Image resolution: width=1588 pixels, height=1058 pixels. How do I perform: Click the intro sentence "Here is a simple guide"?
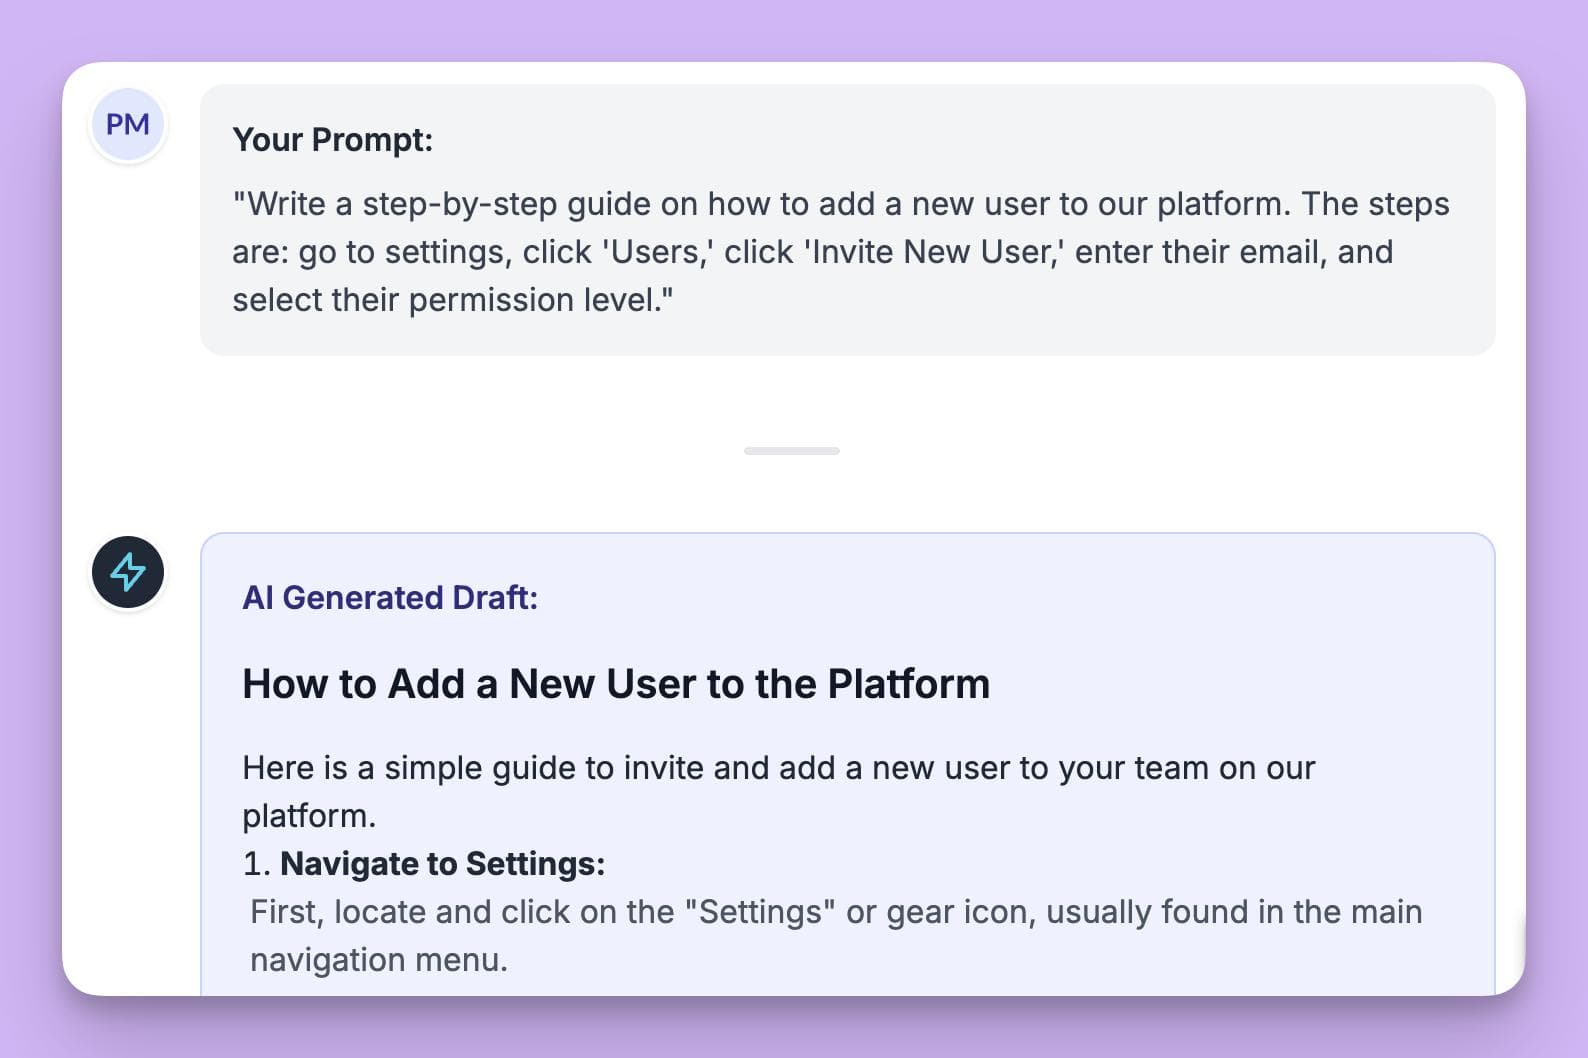[x=778, y=792]
